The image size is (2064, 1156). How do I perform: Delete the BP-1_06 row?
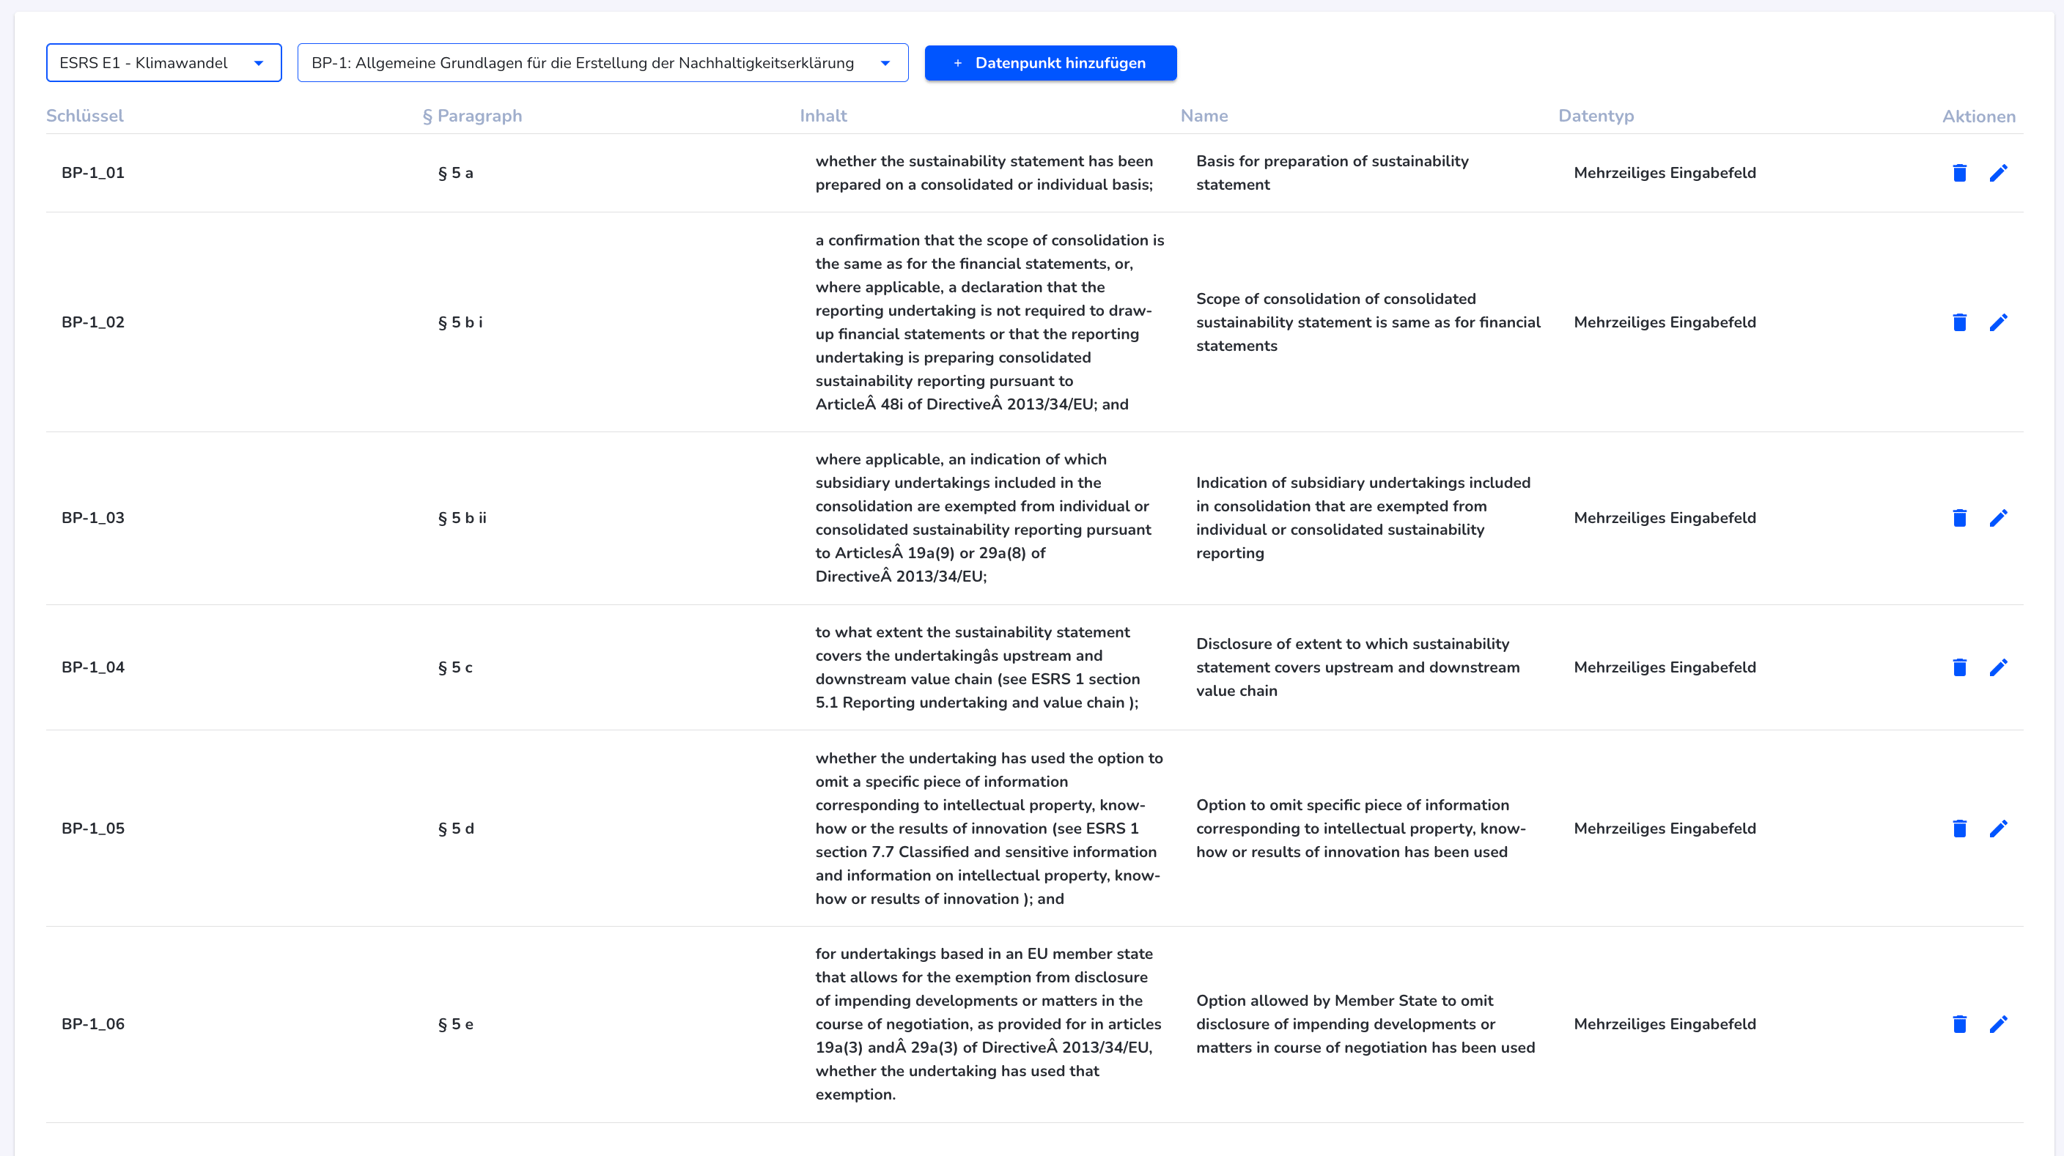click(x=1959, y=1024)
